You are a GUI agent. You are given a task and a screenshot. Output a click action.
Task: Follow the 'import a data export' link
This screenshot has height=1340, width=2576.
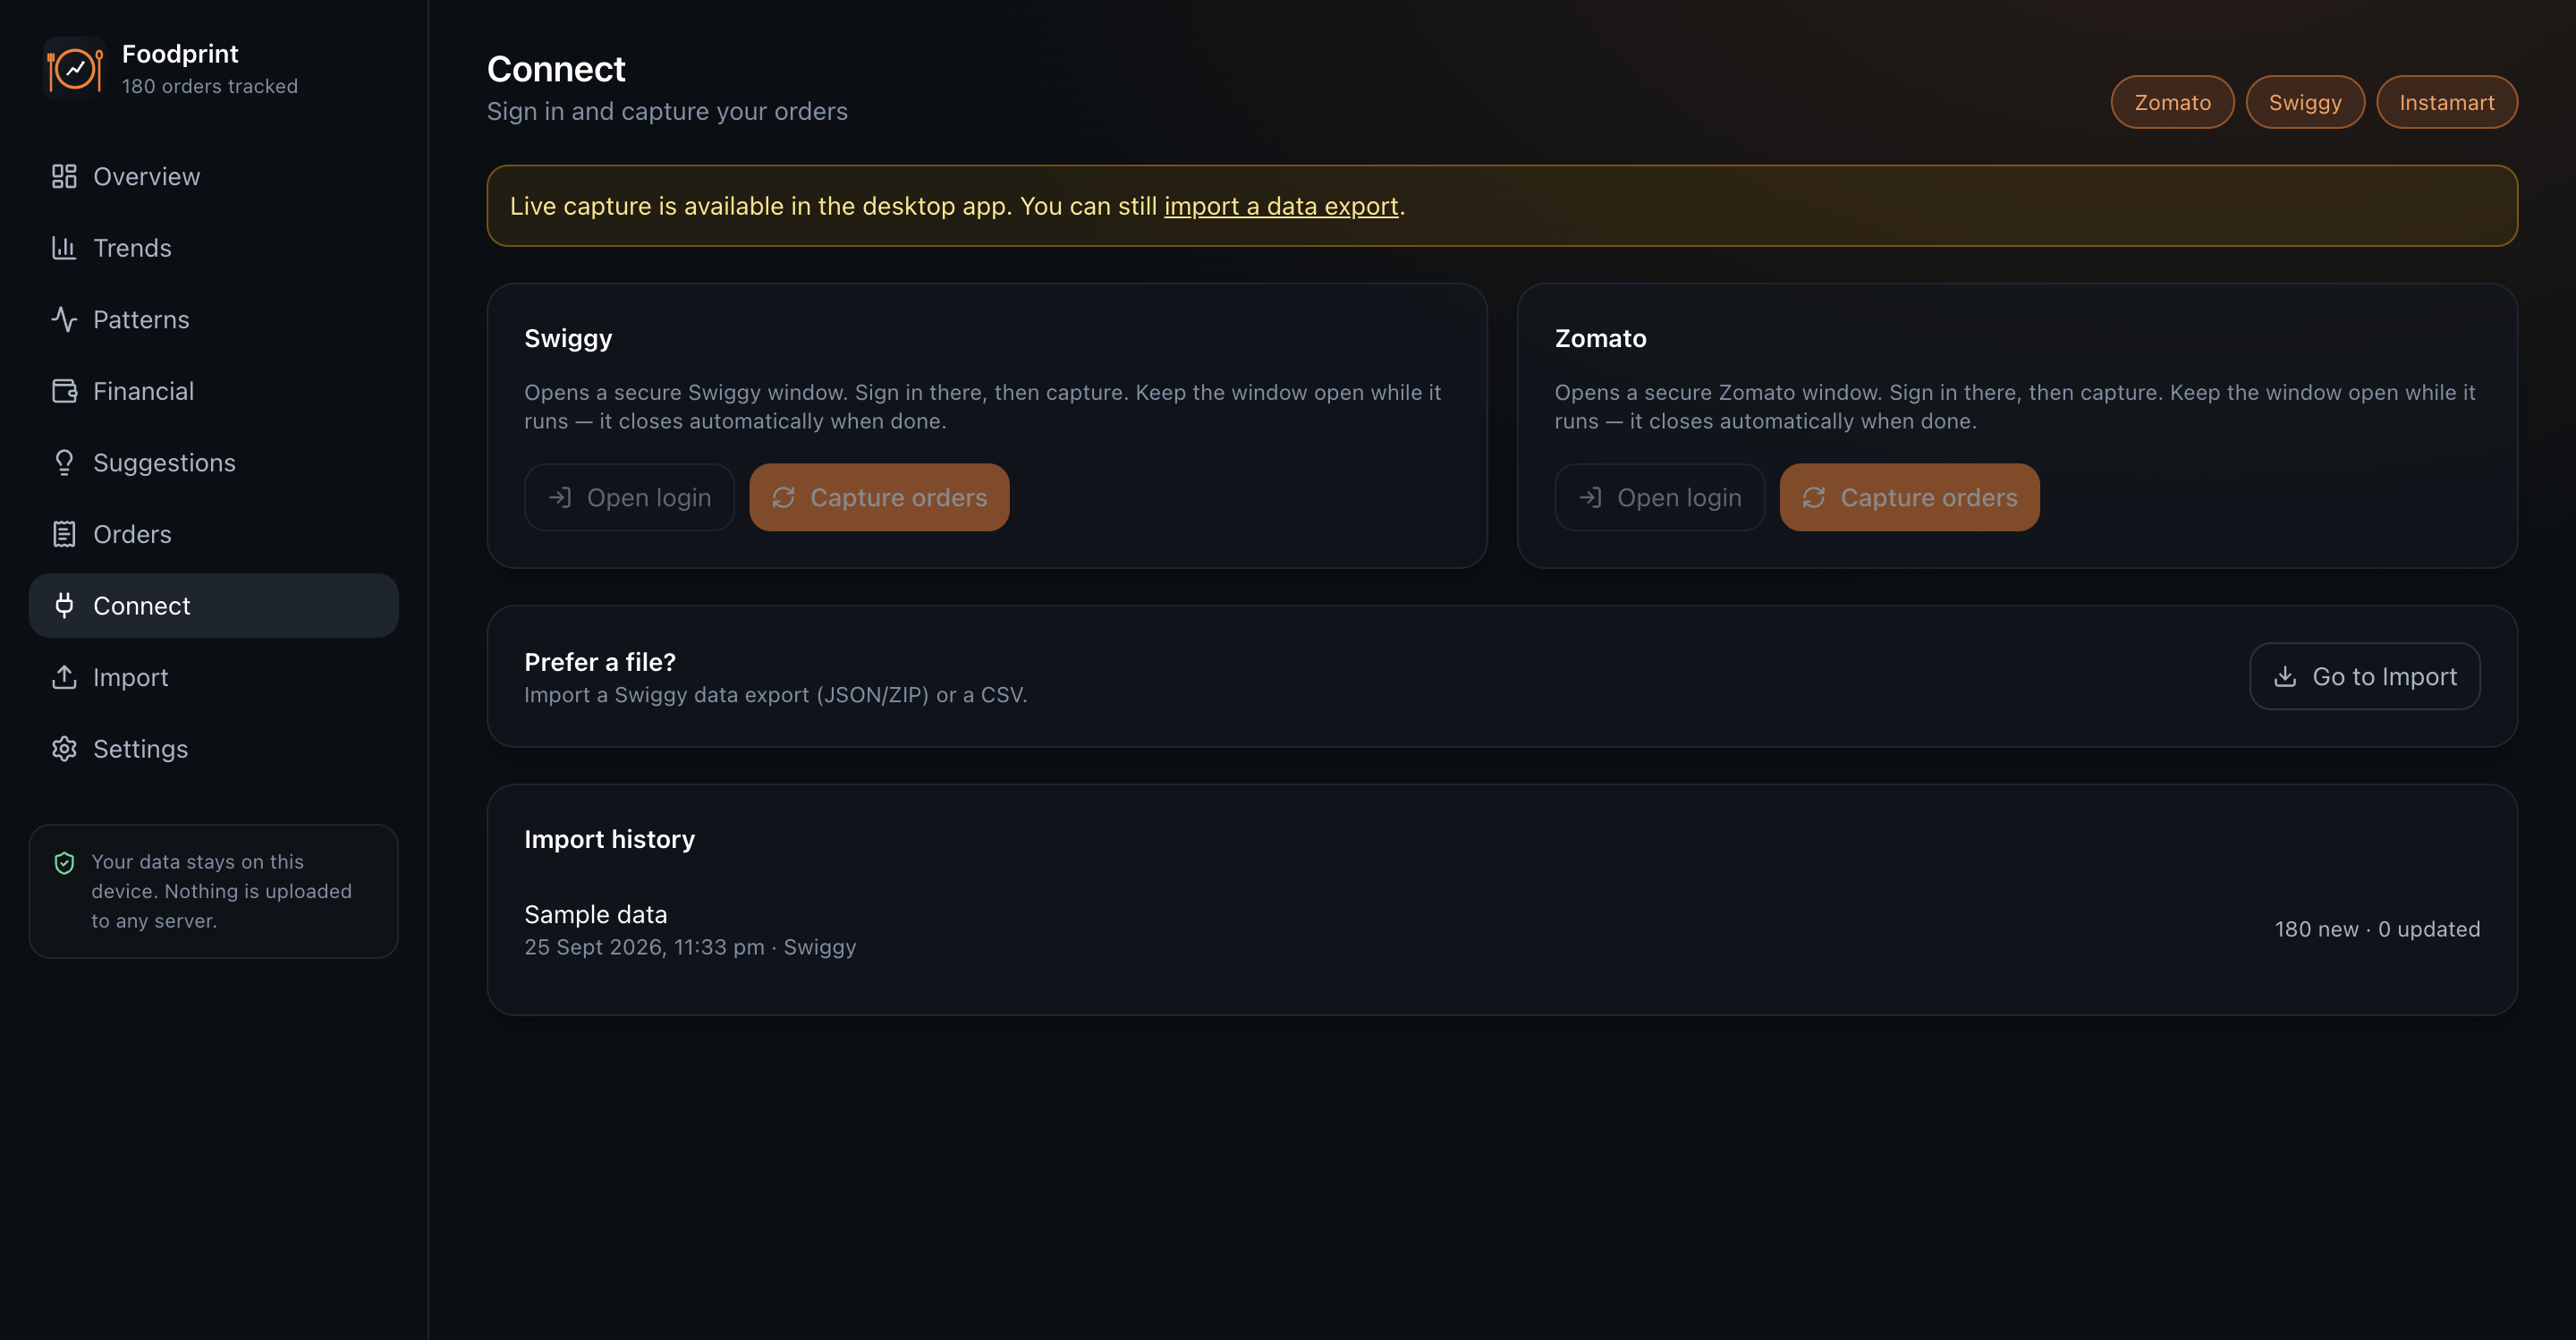point(1281,206)
